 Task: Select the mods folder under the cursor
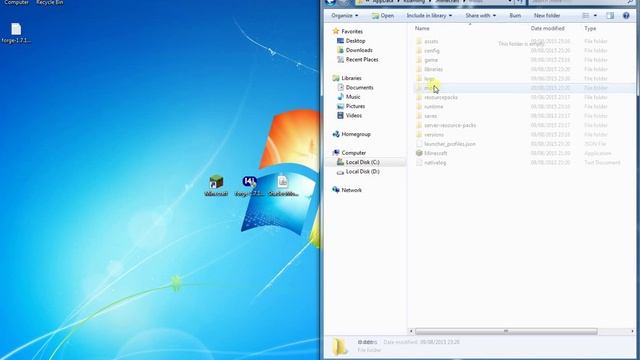point(524,88)
